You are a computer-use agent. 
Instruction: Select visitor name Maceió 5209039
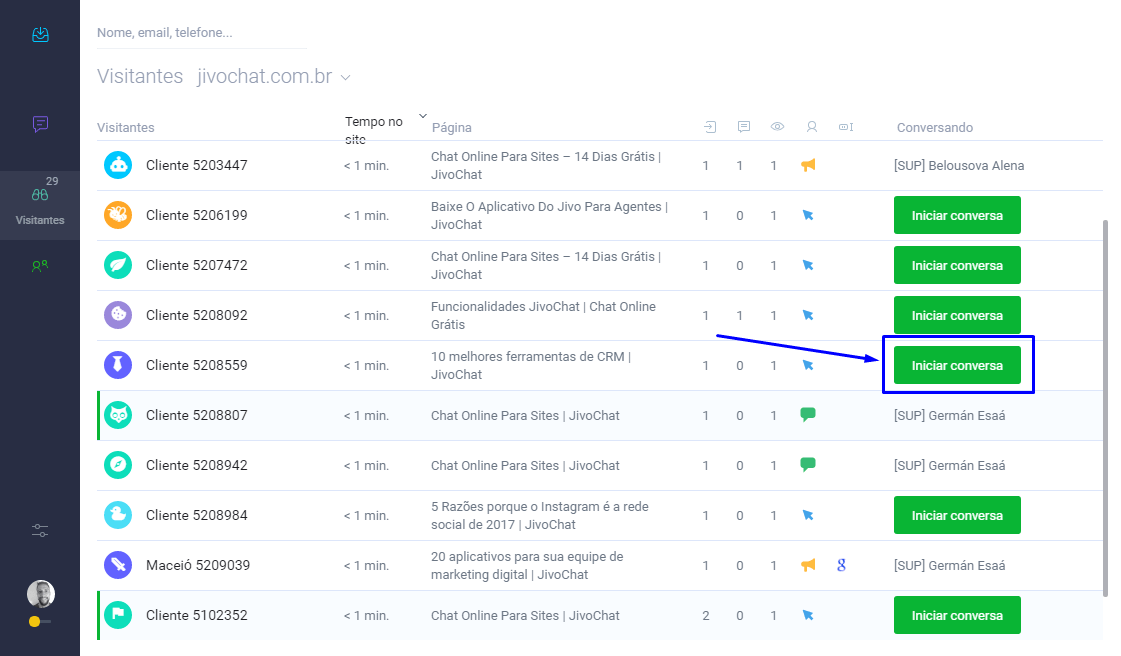pyautogui.click(x=198, y=565)
